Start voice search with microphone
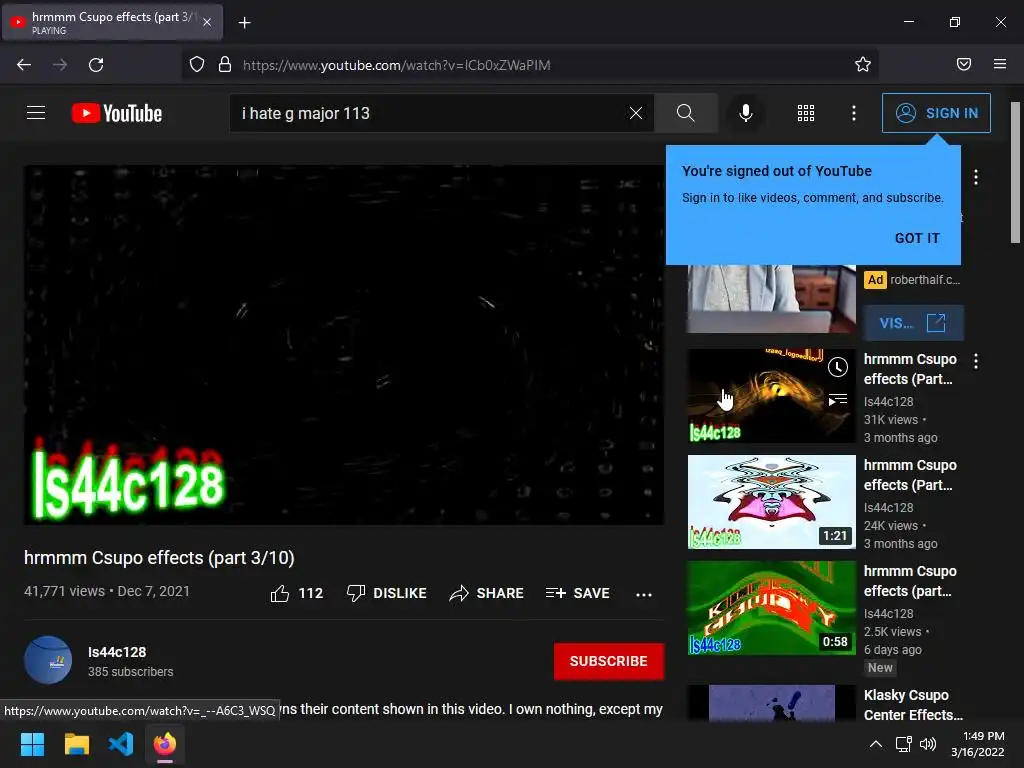Image resolution: width=1024 pixels, height=768 pixels. 745,113
